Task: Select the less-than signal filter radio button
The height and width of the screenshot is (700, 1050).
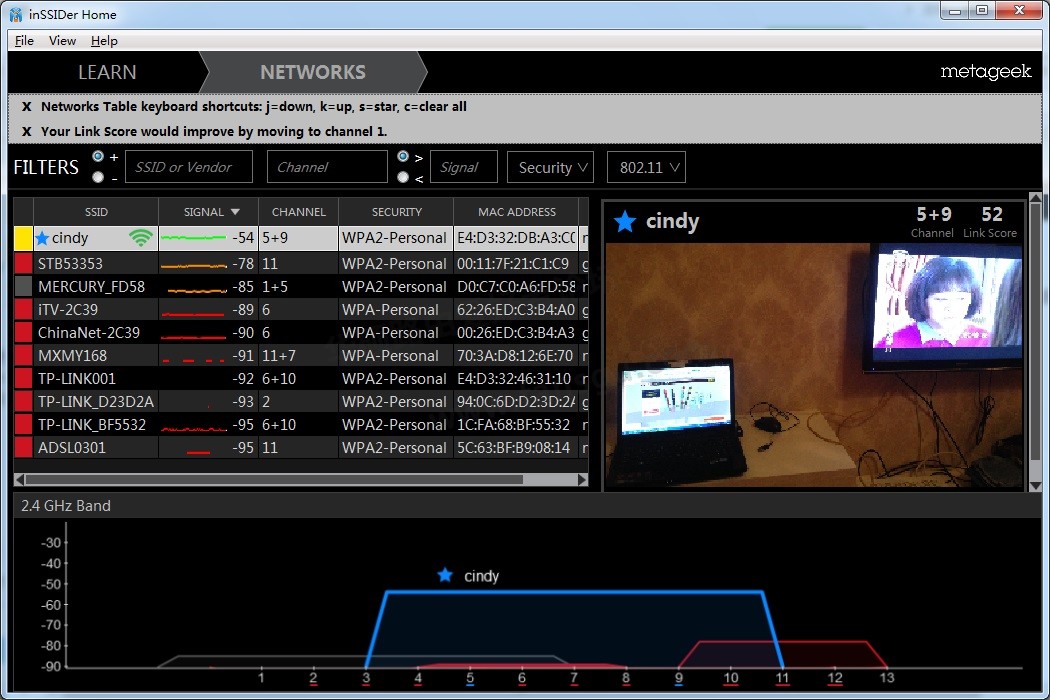Action: 403,178
